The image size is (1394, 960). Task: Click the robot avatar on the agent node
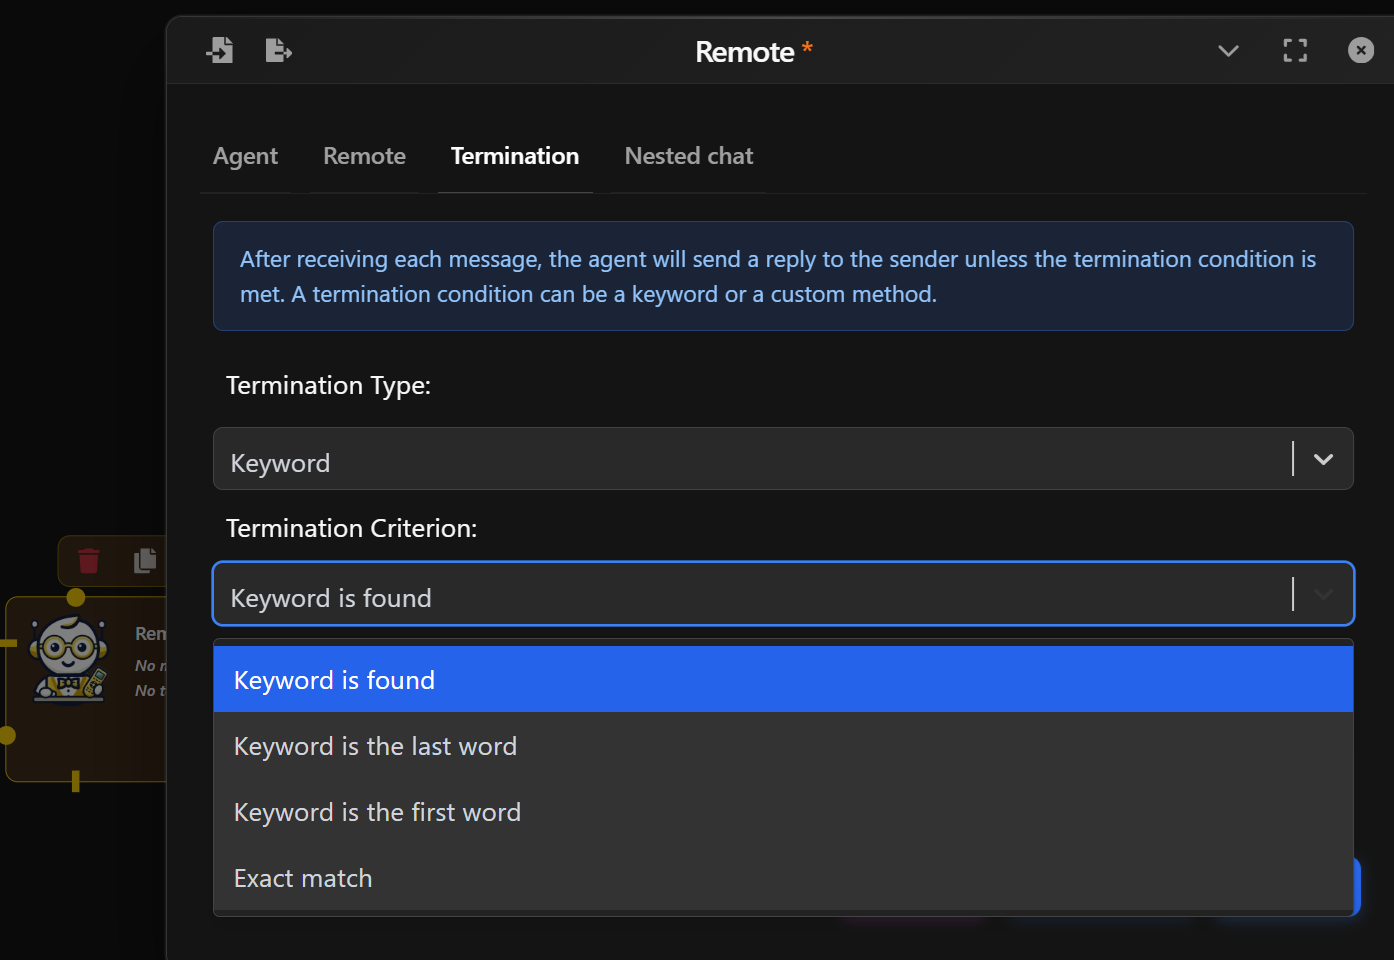point(68,658)
